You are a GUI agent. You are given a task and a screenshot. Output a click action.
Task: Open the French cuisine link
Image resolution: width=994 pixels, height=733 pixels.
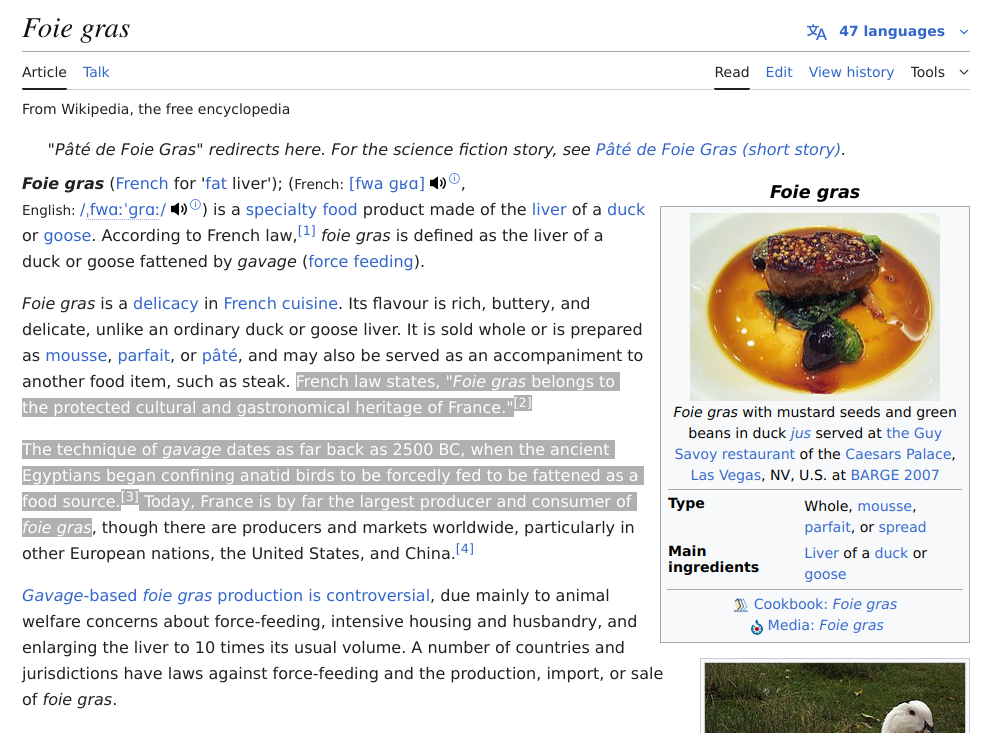point(280,303)
